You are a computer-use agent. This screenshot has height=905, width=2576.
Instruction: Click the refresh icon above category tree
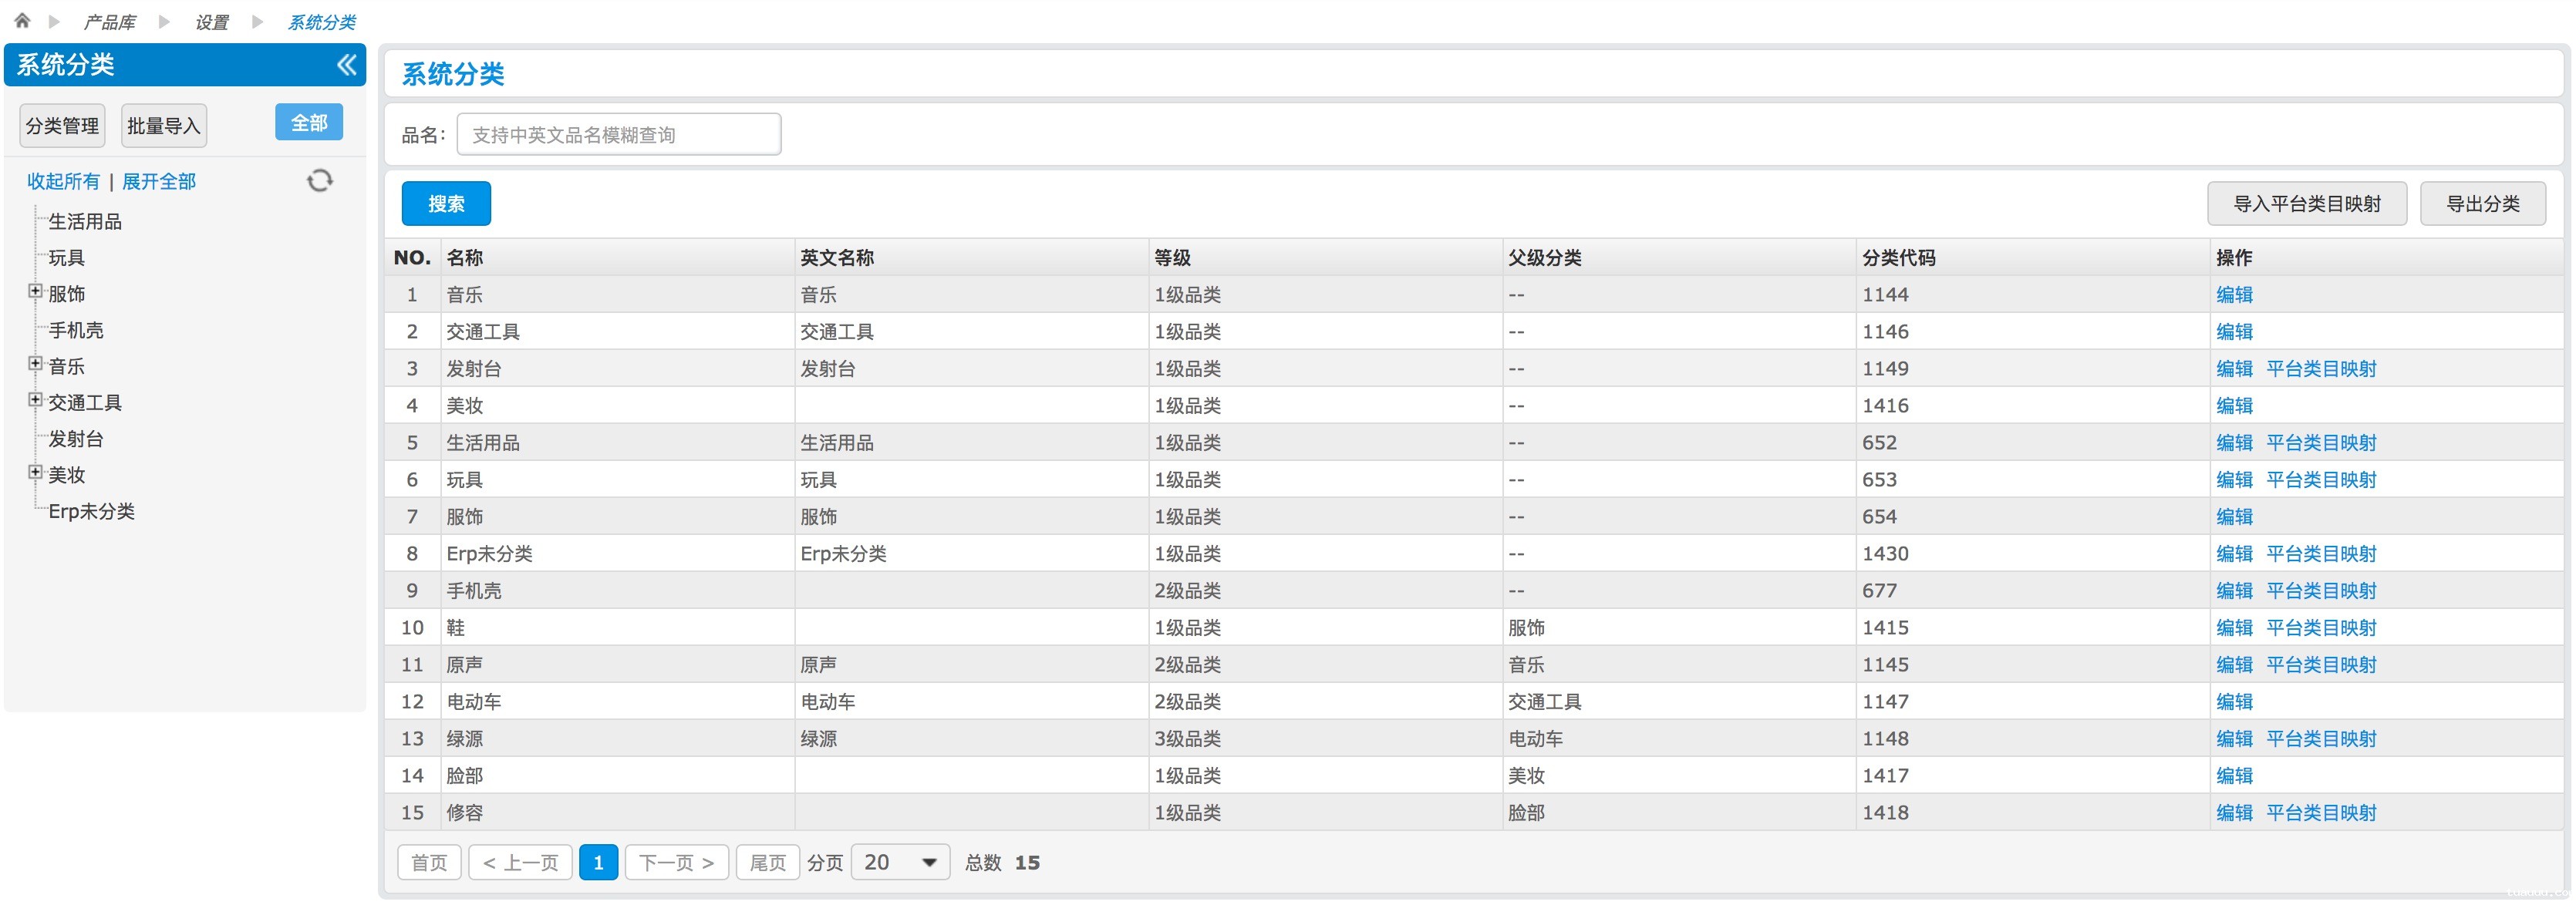coord(319,181)
